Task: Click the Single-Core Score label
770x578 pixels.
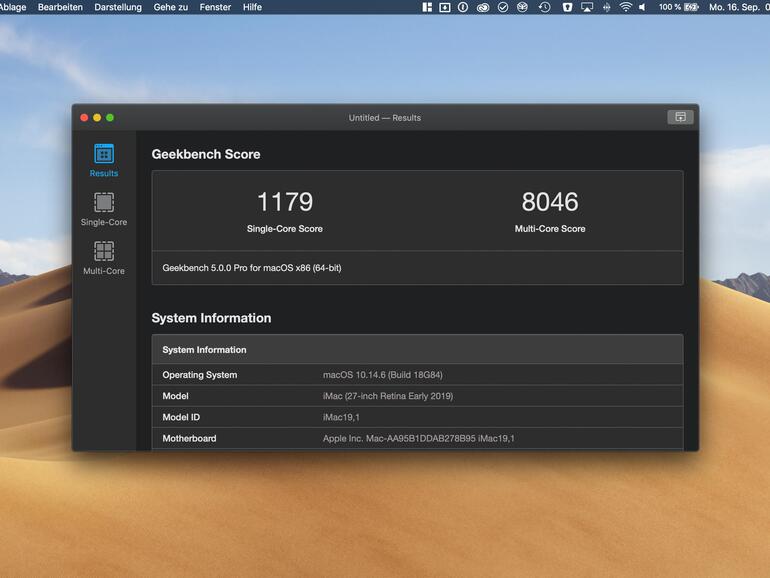Action: (285, 228)
